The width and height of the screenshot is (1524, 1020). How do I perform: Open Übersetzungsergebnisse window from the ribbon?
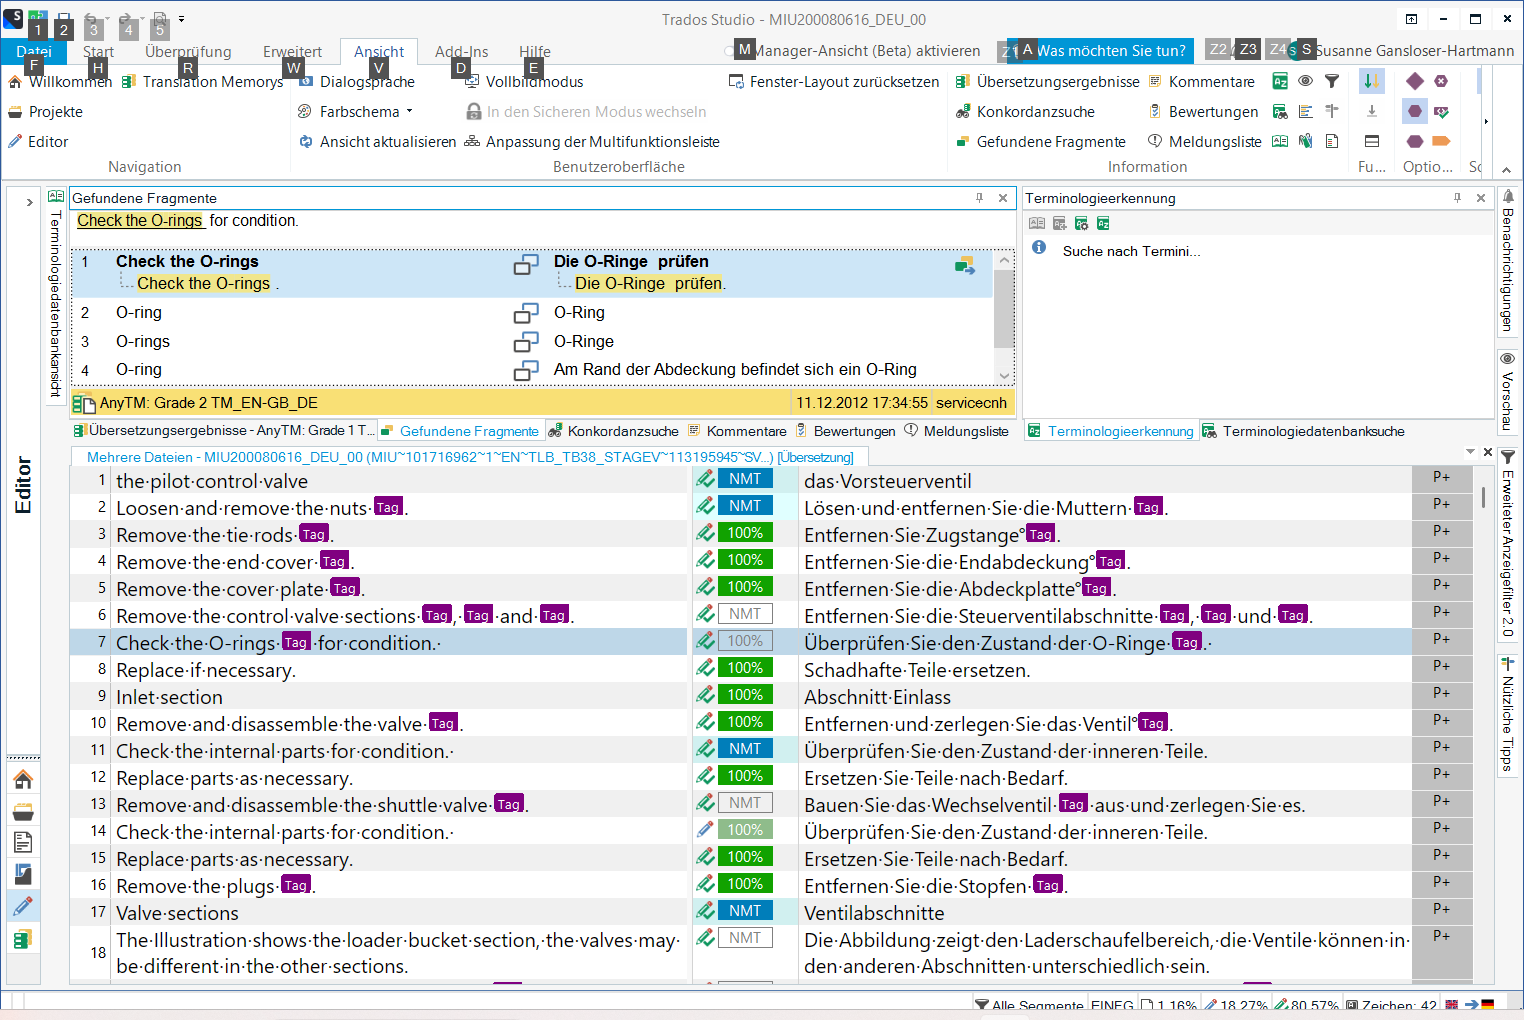(1047, 82)
